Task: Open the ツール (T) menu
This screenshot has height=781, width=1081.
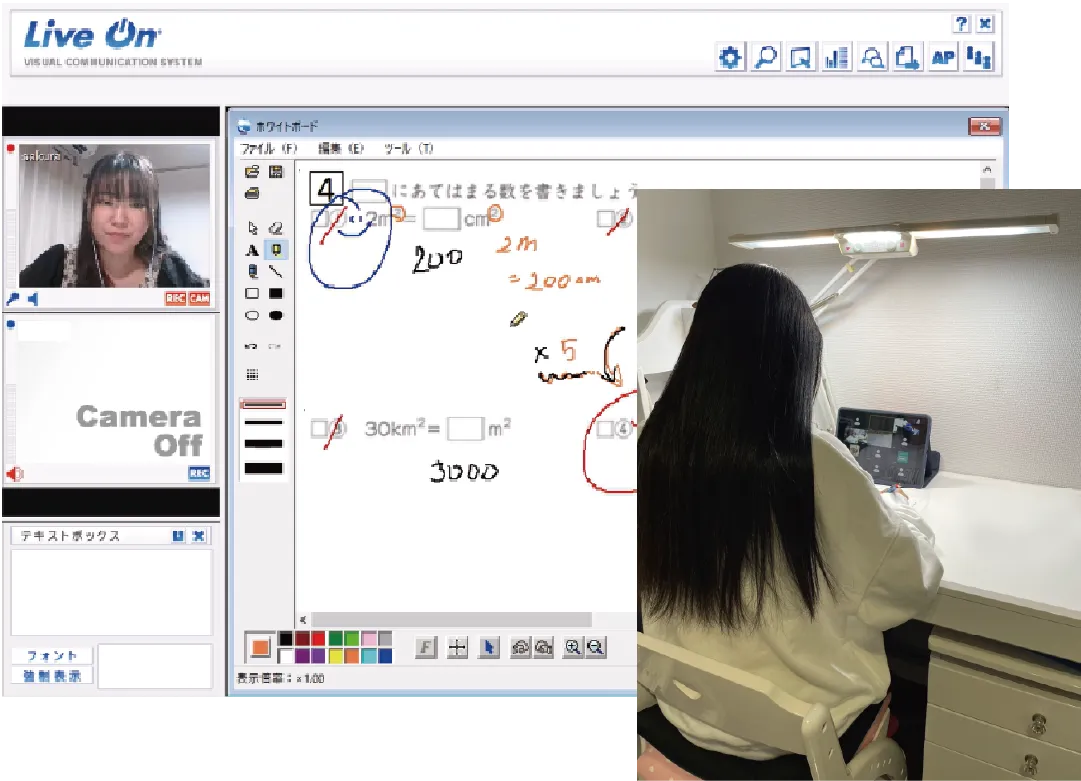Action: pyautogui.click(x=408, y=149)
